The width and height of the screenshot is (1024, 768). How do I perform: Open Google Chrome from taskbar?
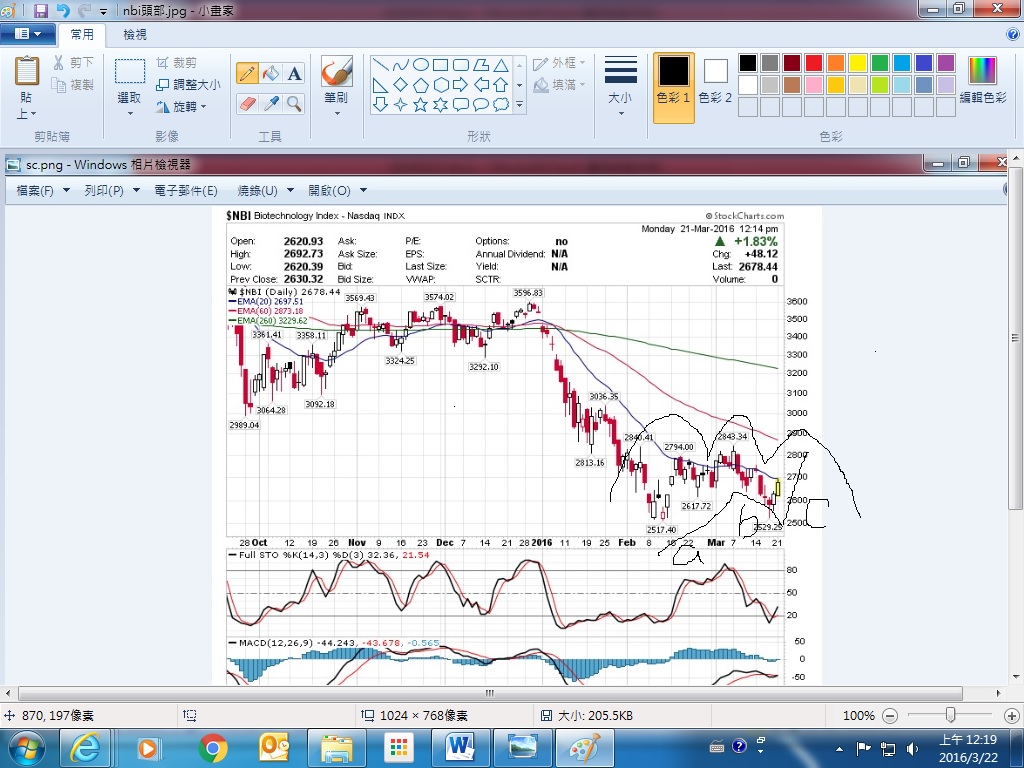pyautogui.click(x=213, y=748)
